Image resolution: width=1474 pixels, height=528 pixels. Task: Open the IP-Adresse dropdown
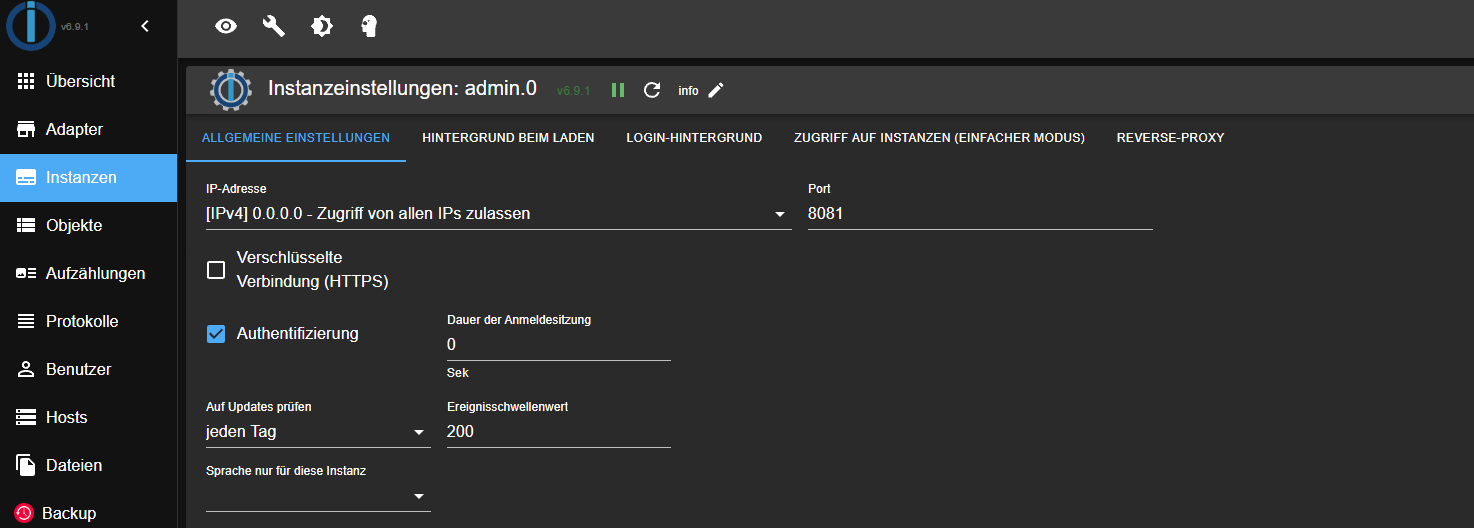pyautogui.click(x=498, y=213)
